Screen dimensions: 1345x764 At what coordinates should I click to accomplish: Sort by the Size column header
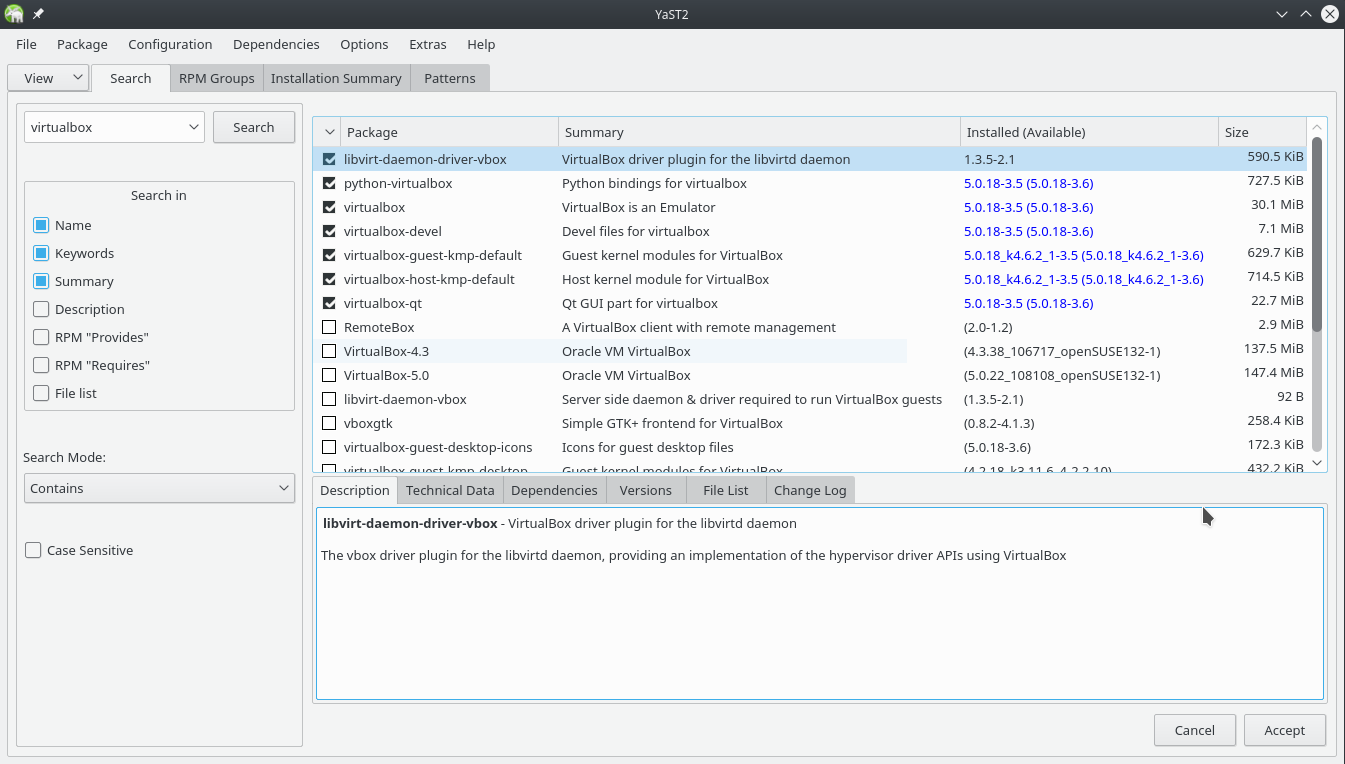[1262, 132]
